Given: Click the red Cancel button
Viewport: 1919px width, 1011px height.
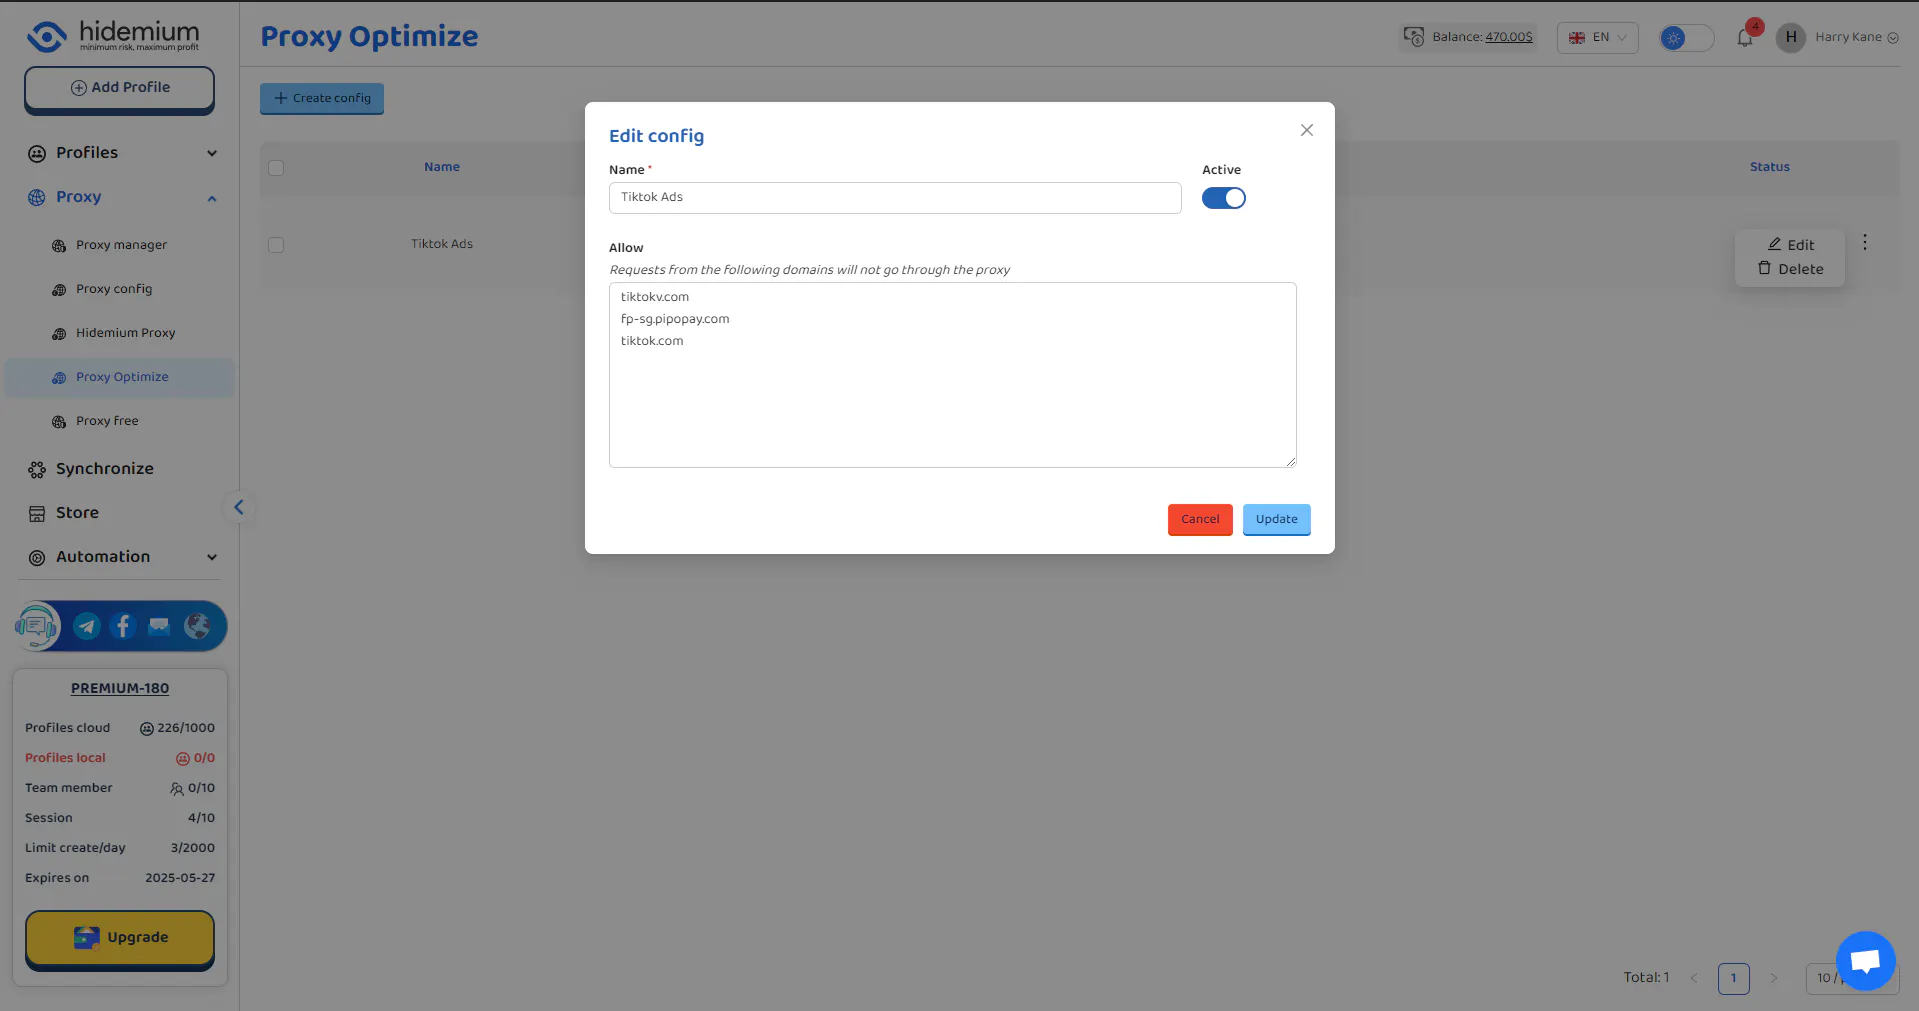Looking at the screenshot, I should [x=1200, y=519].
